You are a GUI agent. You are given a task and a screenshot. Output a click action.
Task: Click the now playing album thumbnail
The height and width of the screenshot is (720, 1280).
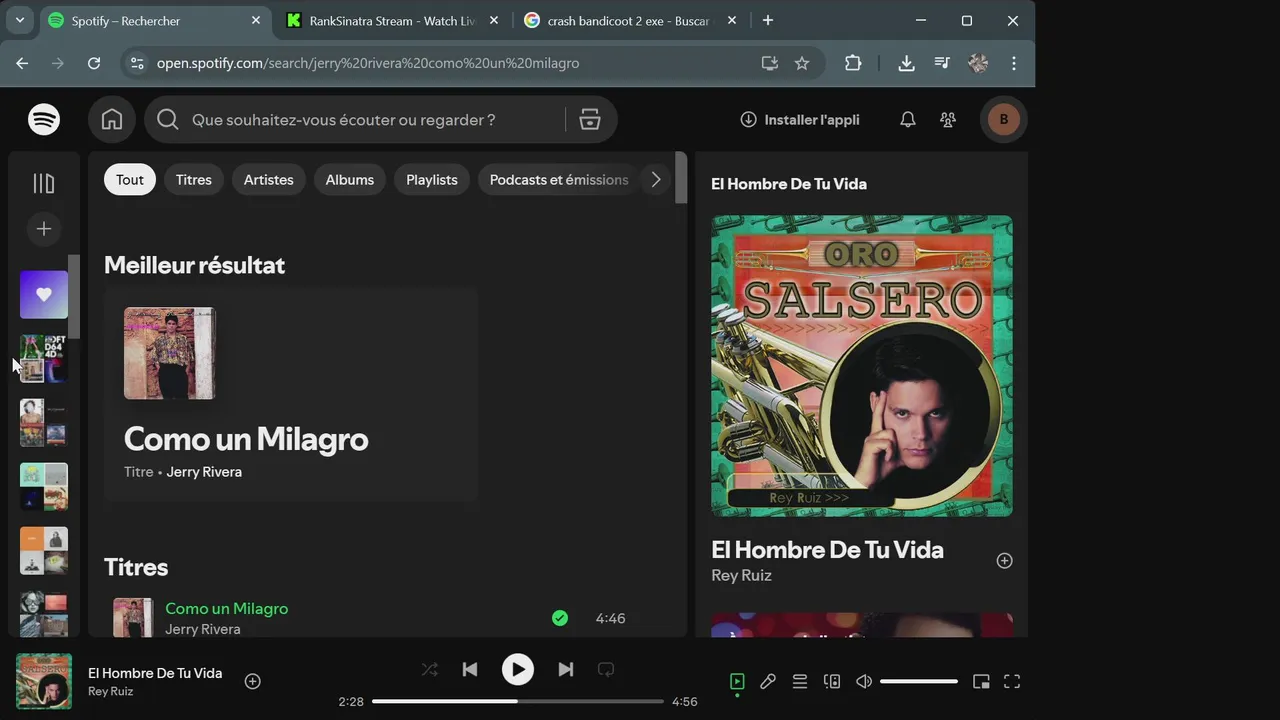pyautogui.click(x=44, y=682)
